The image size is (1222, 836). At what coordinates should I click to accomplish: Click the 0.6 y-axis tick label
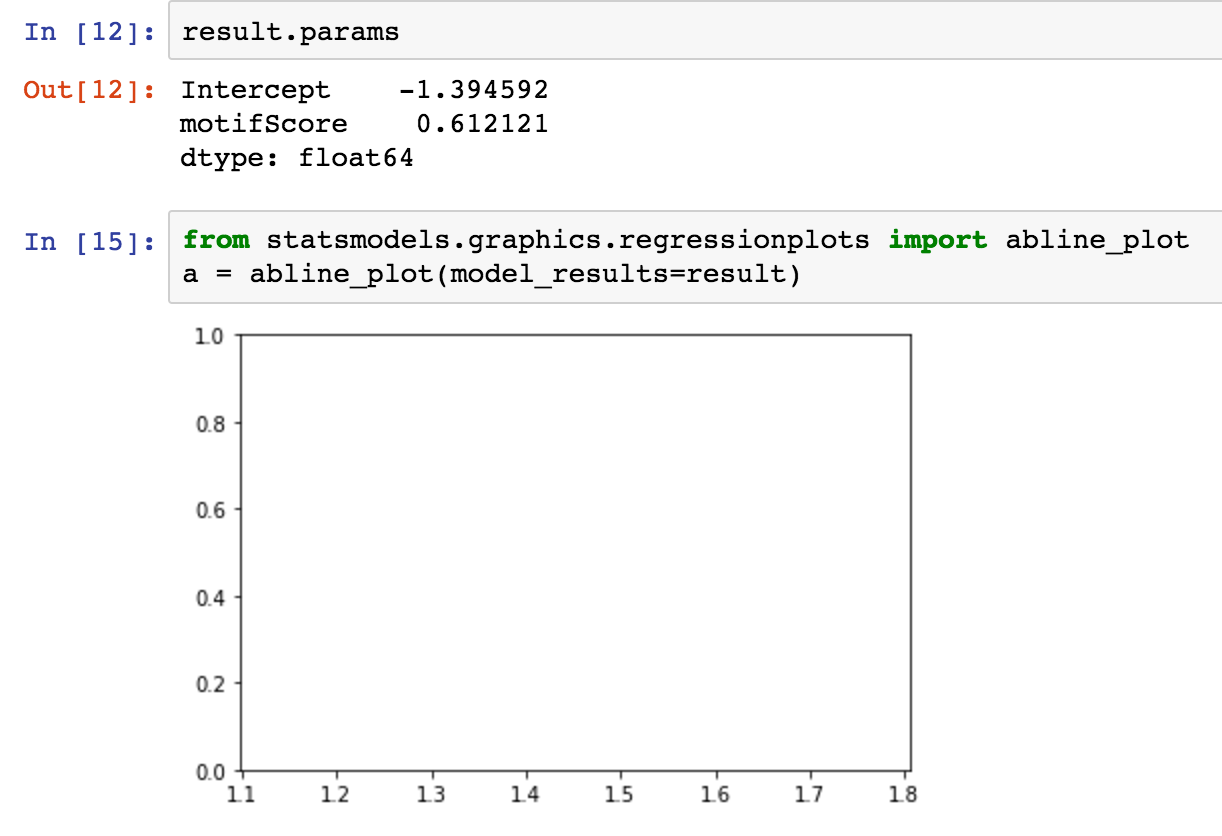click(214, 510)
